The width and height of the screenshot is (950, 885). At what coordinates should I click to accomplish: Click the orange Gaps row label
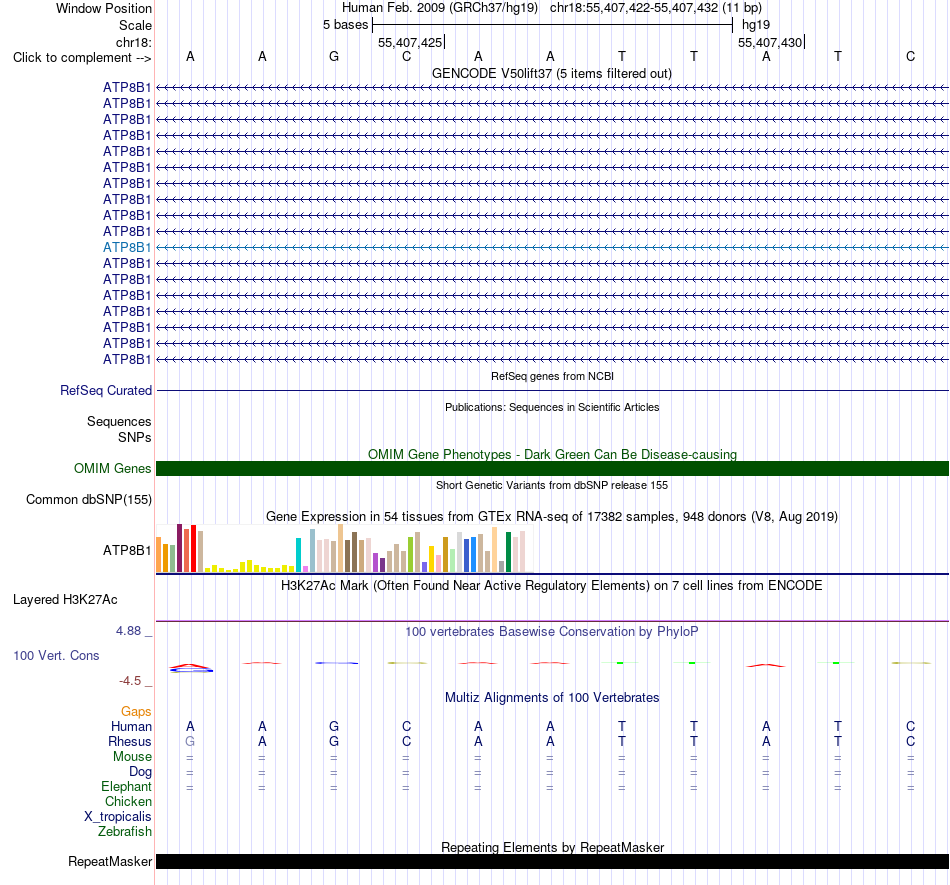click(136, 711)
